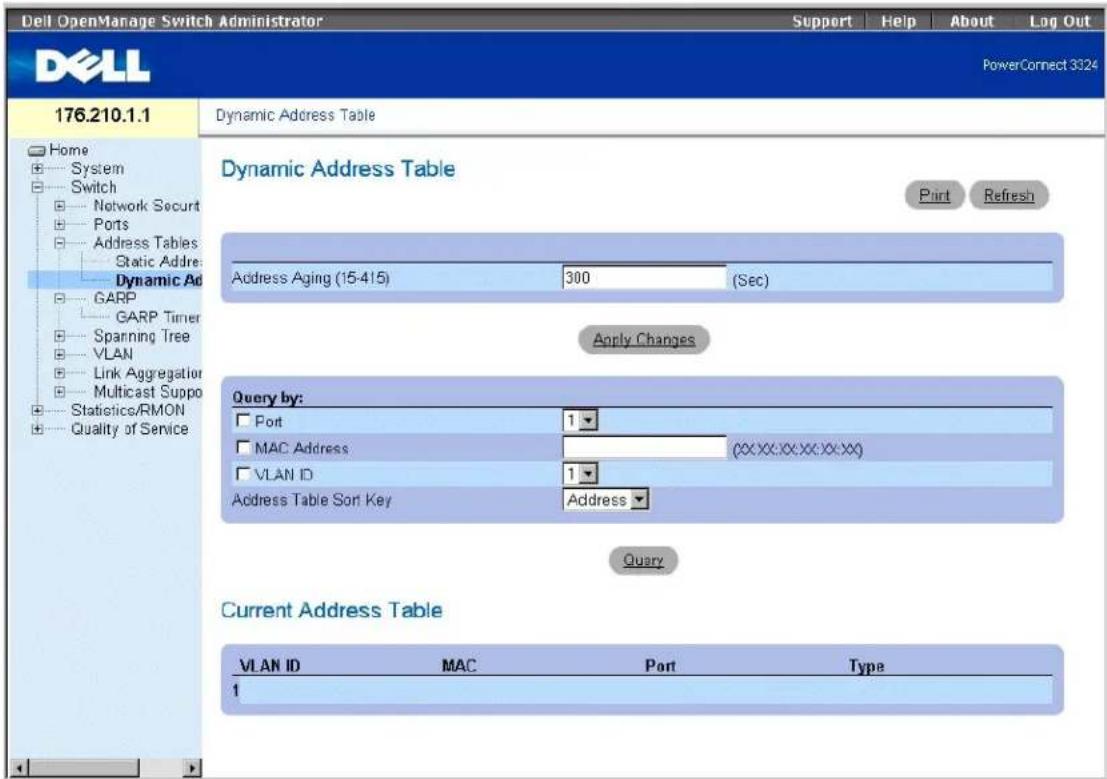1107x779 pixels.
Task: Click the IP address 176.210.1.1
Action: [x=102, y=115]
